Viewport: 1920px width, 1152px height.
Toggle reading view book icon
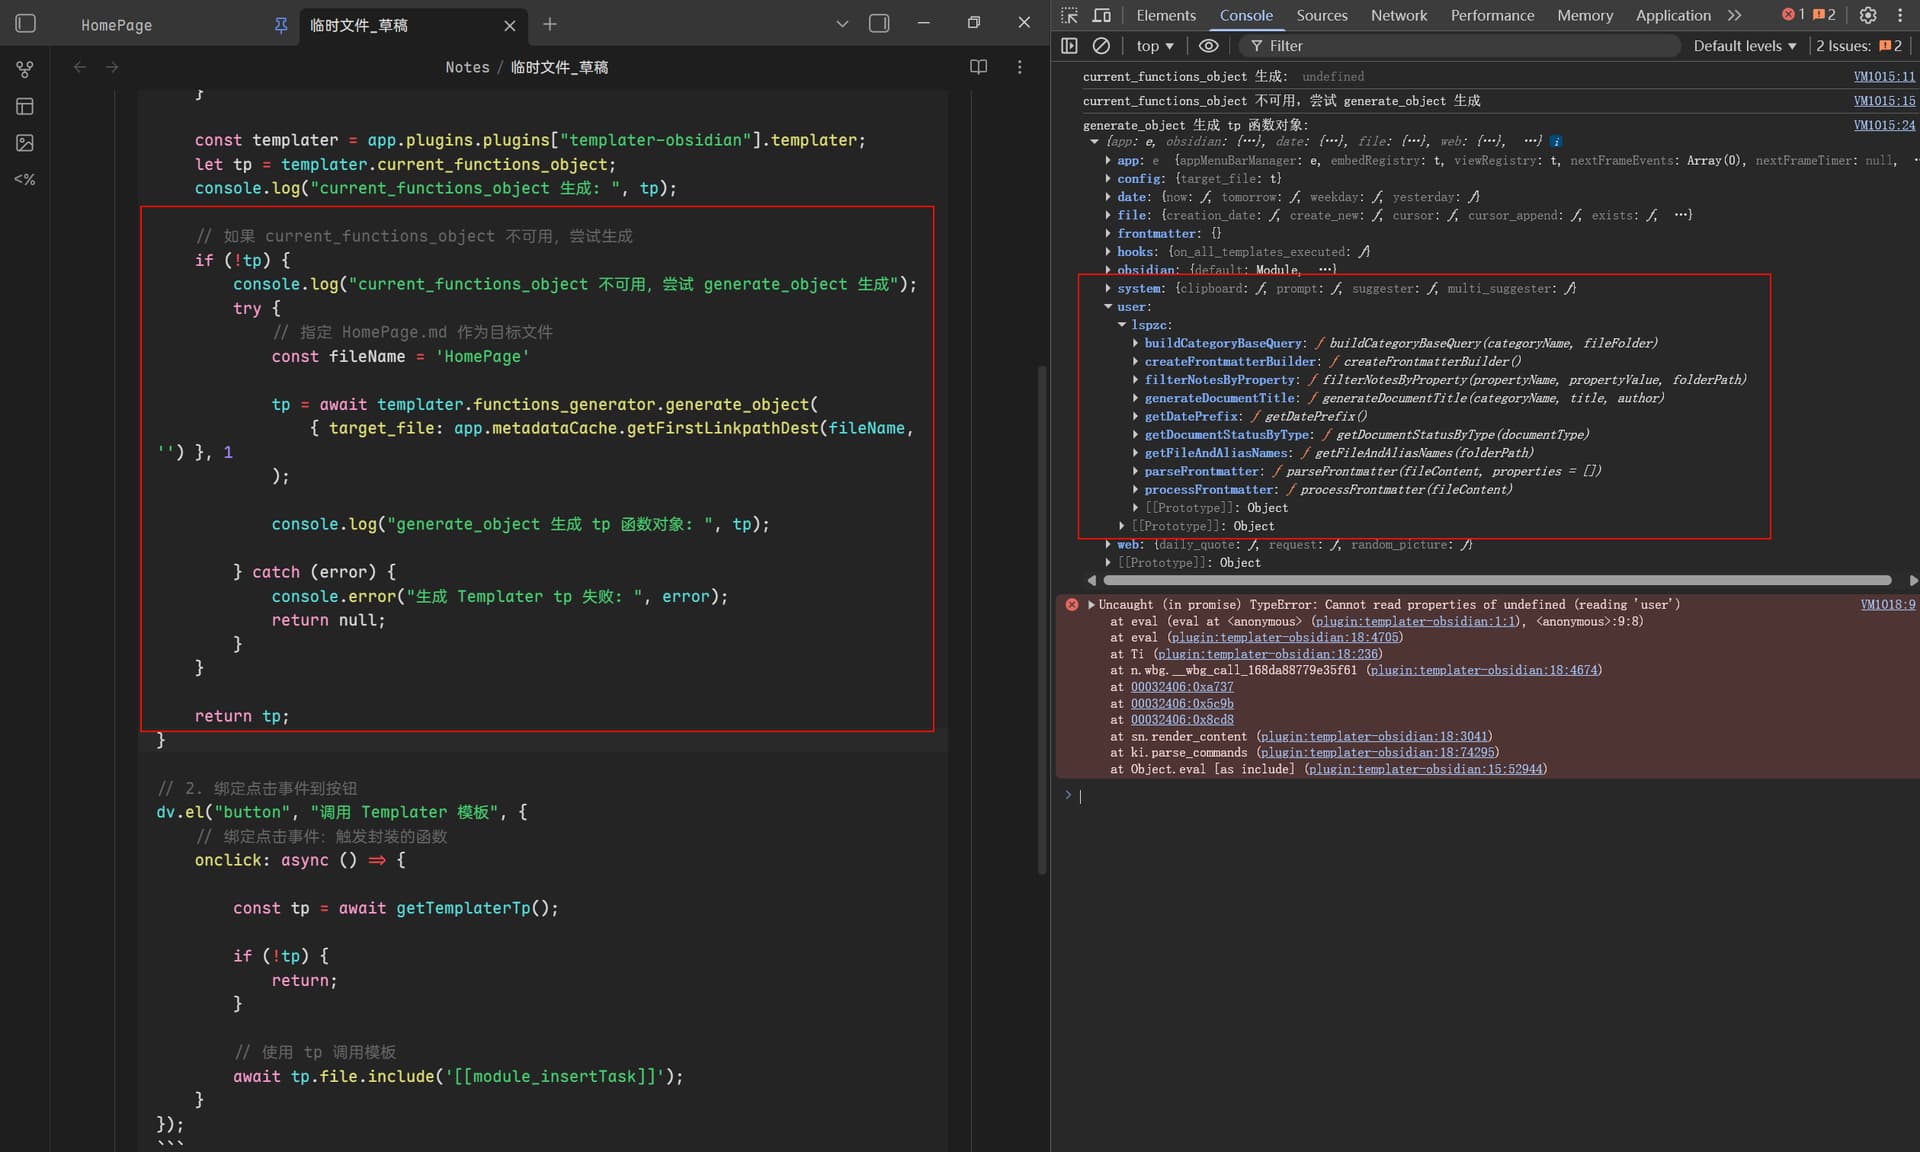978,67
